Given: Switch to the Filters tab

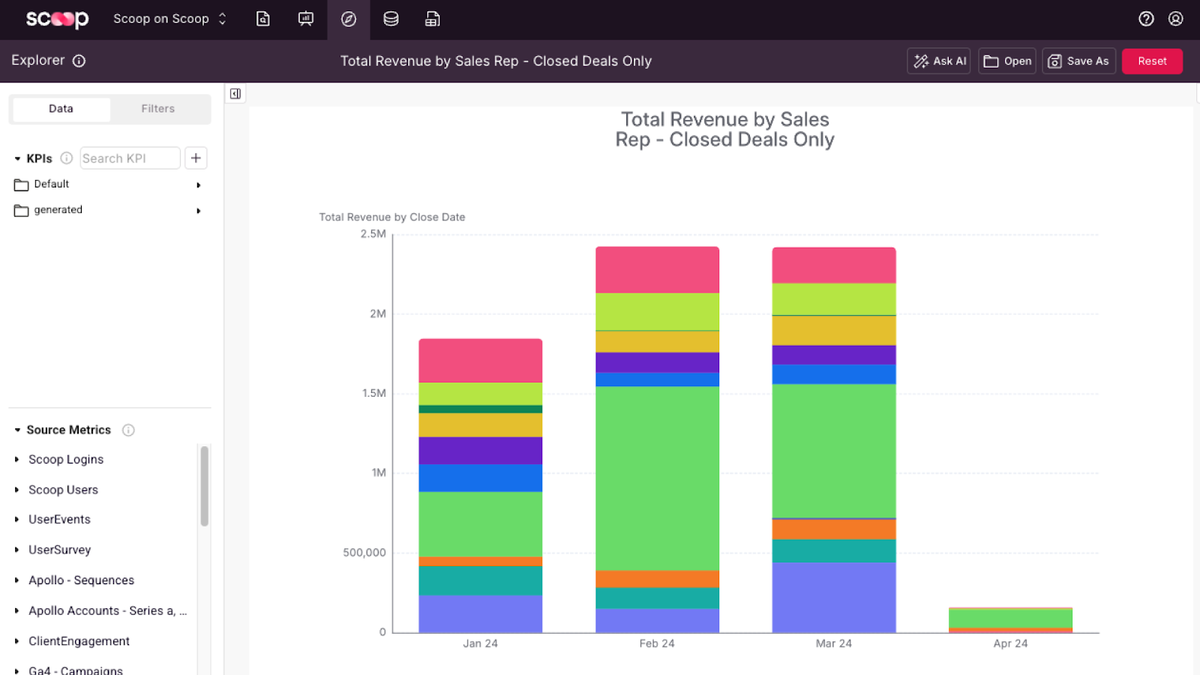Looking at the screenshot, I should tap(160, 108).
